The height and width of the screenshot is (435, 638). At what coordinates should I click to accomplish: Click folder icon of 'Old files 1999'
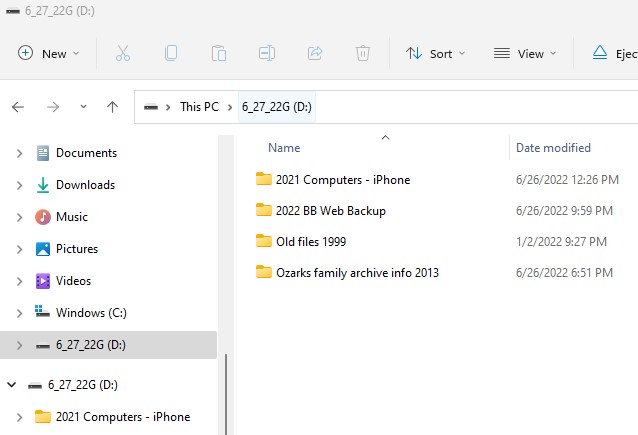click(264, 241)
